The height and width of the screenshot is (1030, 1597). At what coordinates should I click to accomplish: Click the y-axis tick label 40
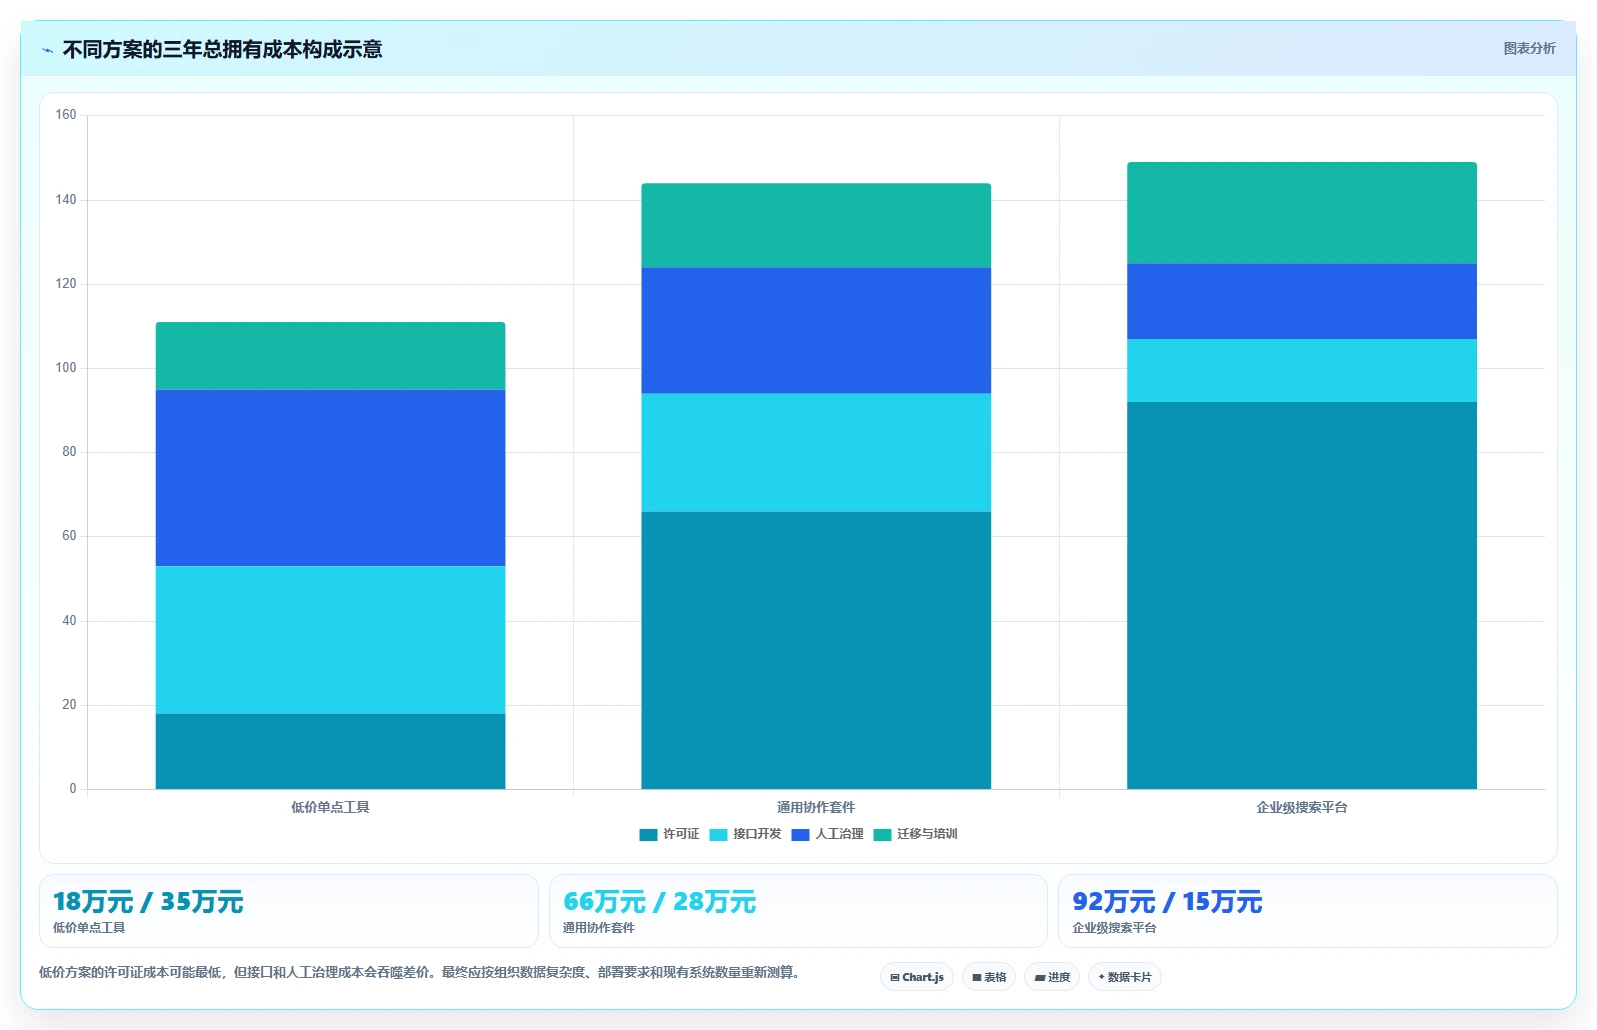(x=69, y=621)
